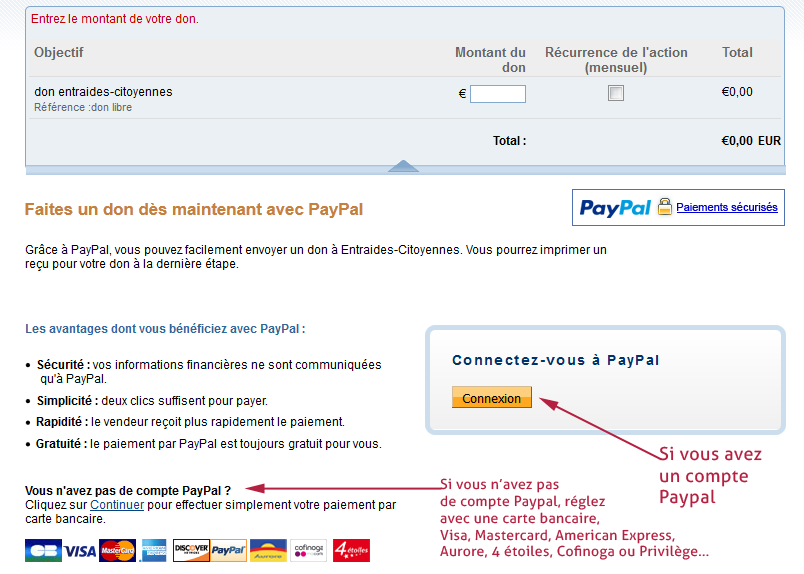This screenshot has width=804, height=574.
Task: Click the Discover card logo
Action: [x=191, y=550]
